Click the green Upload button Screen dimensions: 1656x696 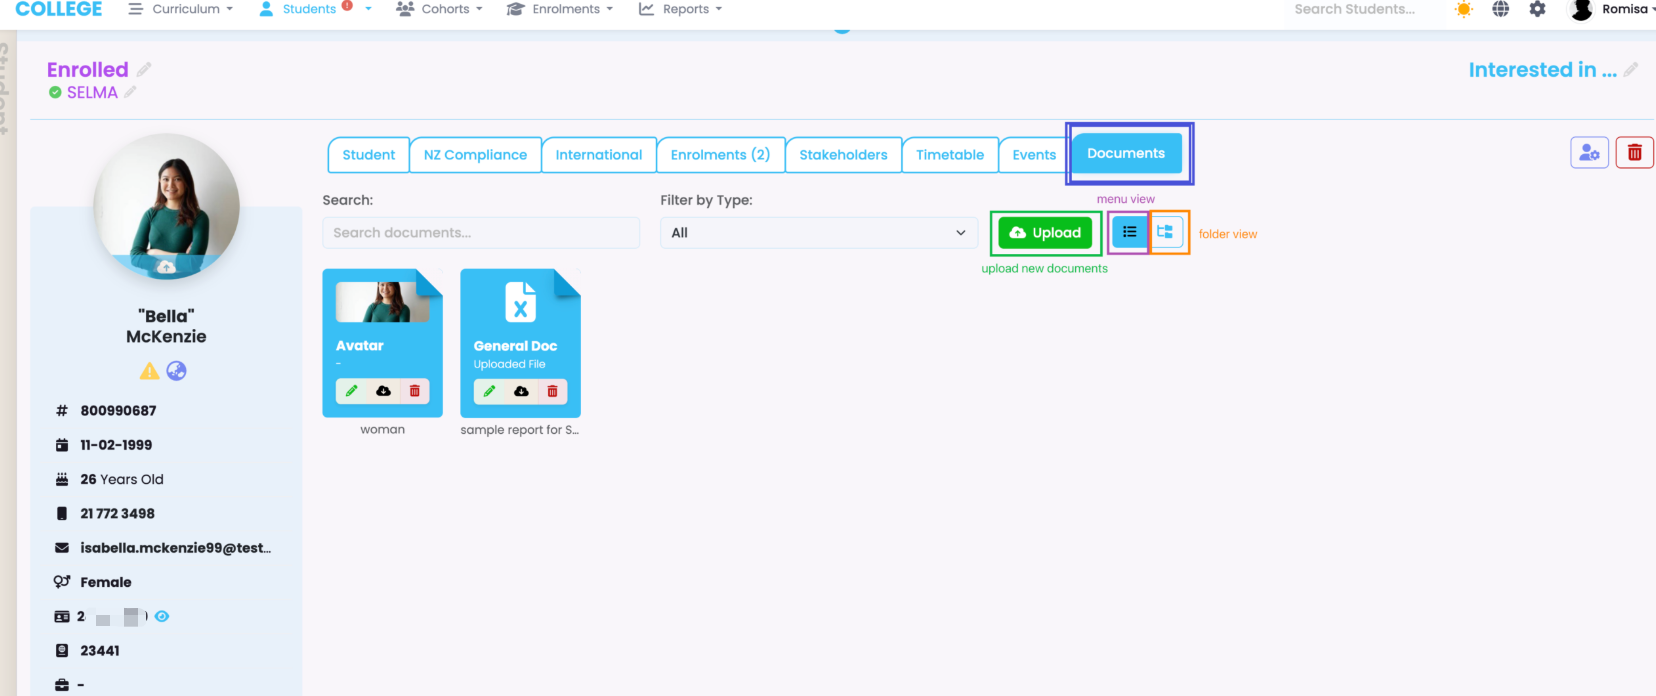click(1045, 233)
